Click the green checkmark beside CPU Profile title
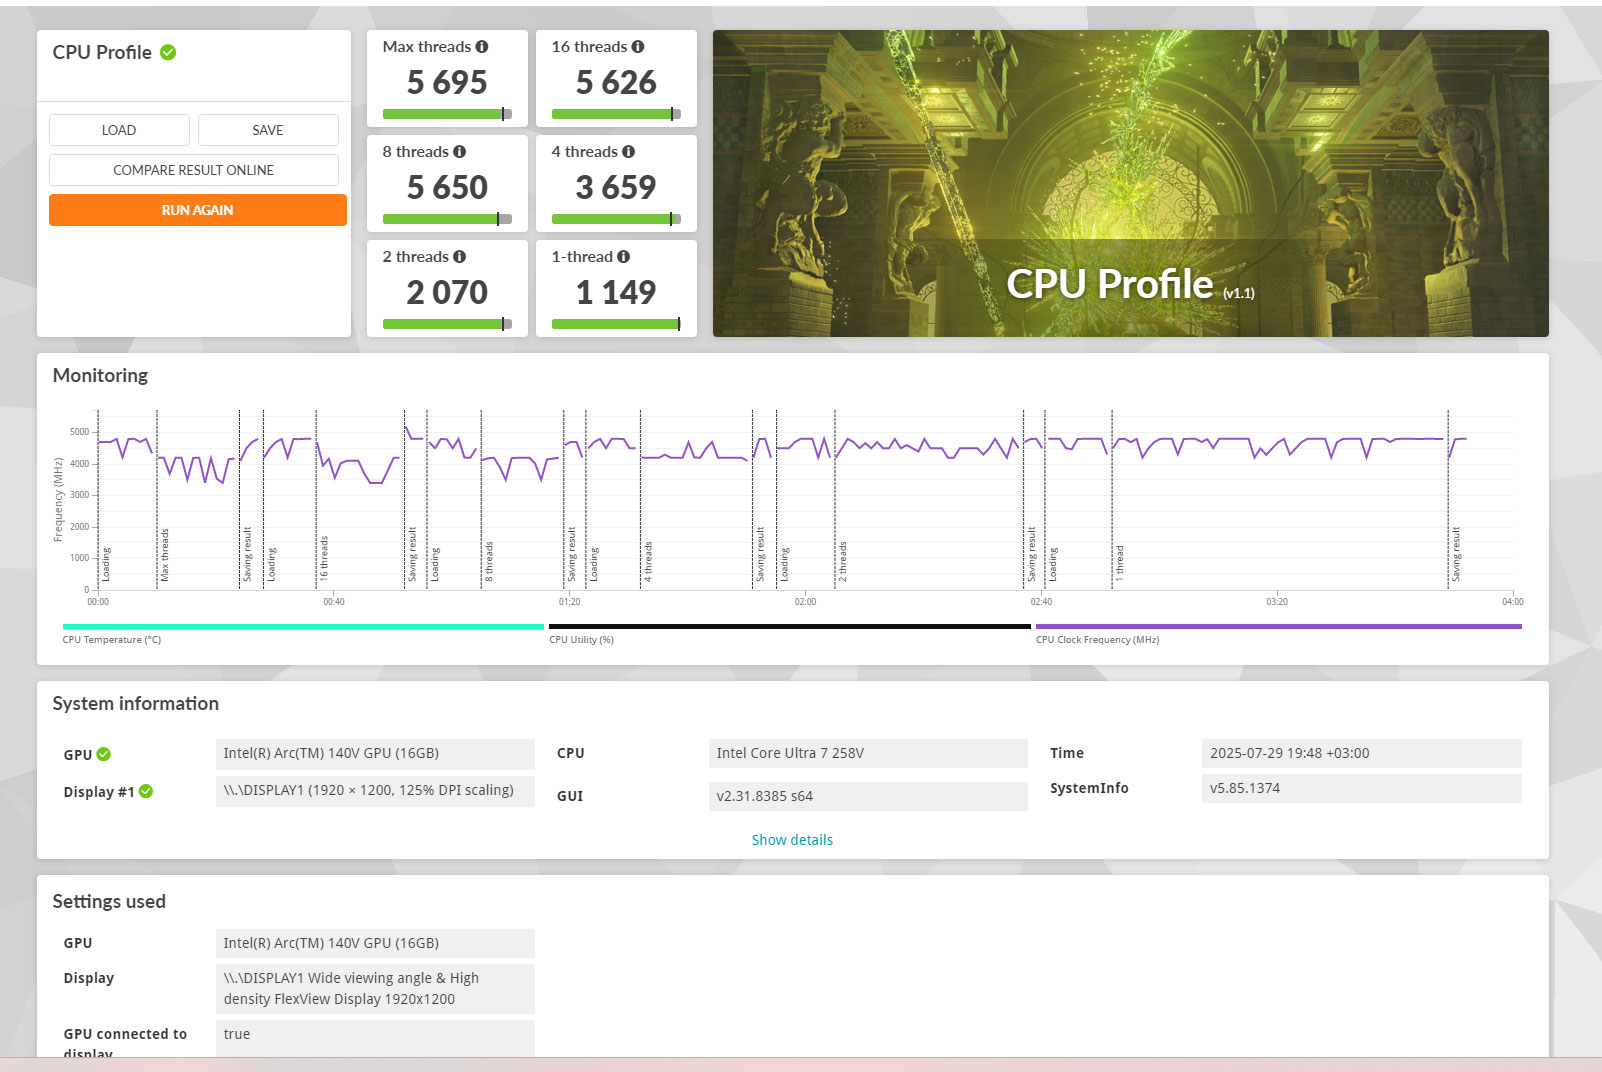1602x1072 pixels. 168,52
